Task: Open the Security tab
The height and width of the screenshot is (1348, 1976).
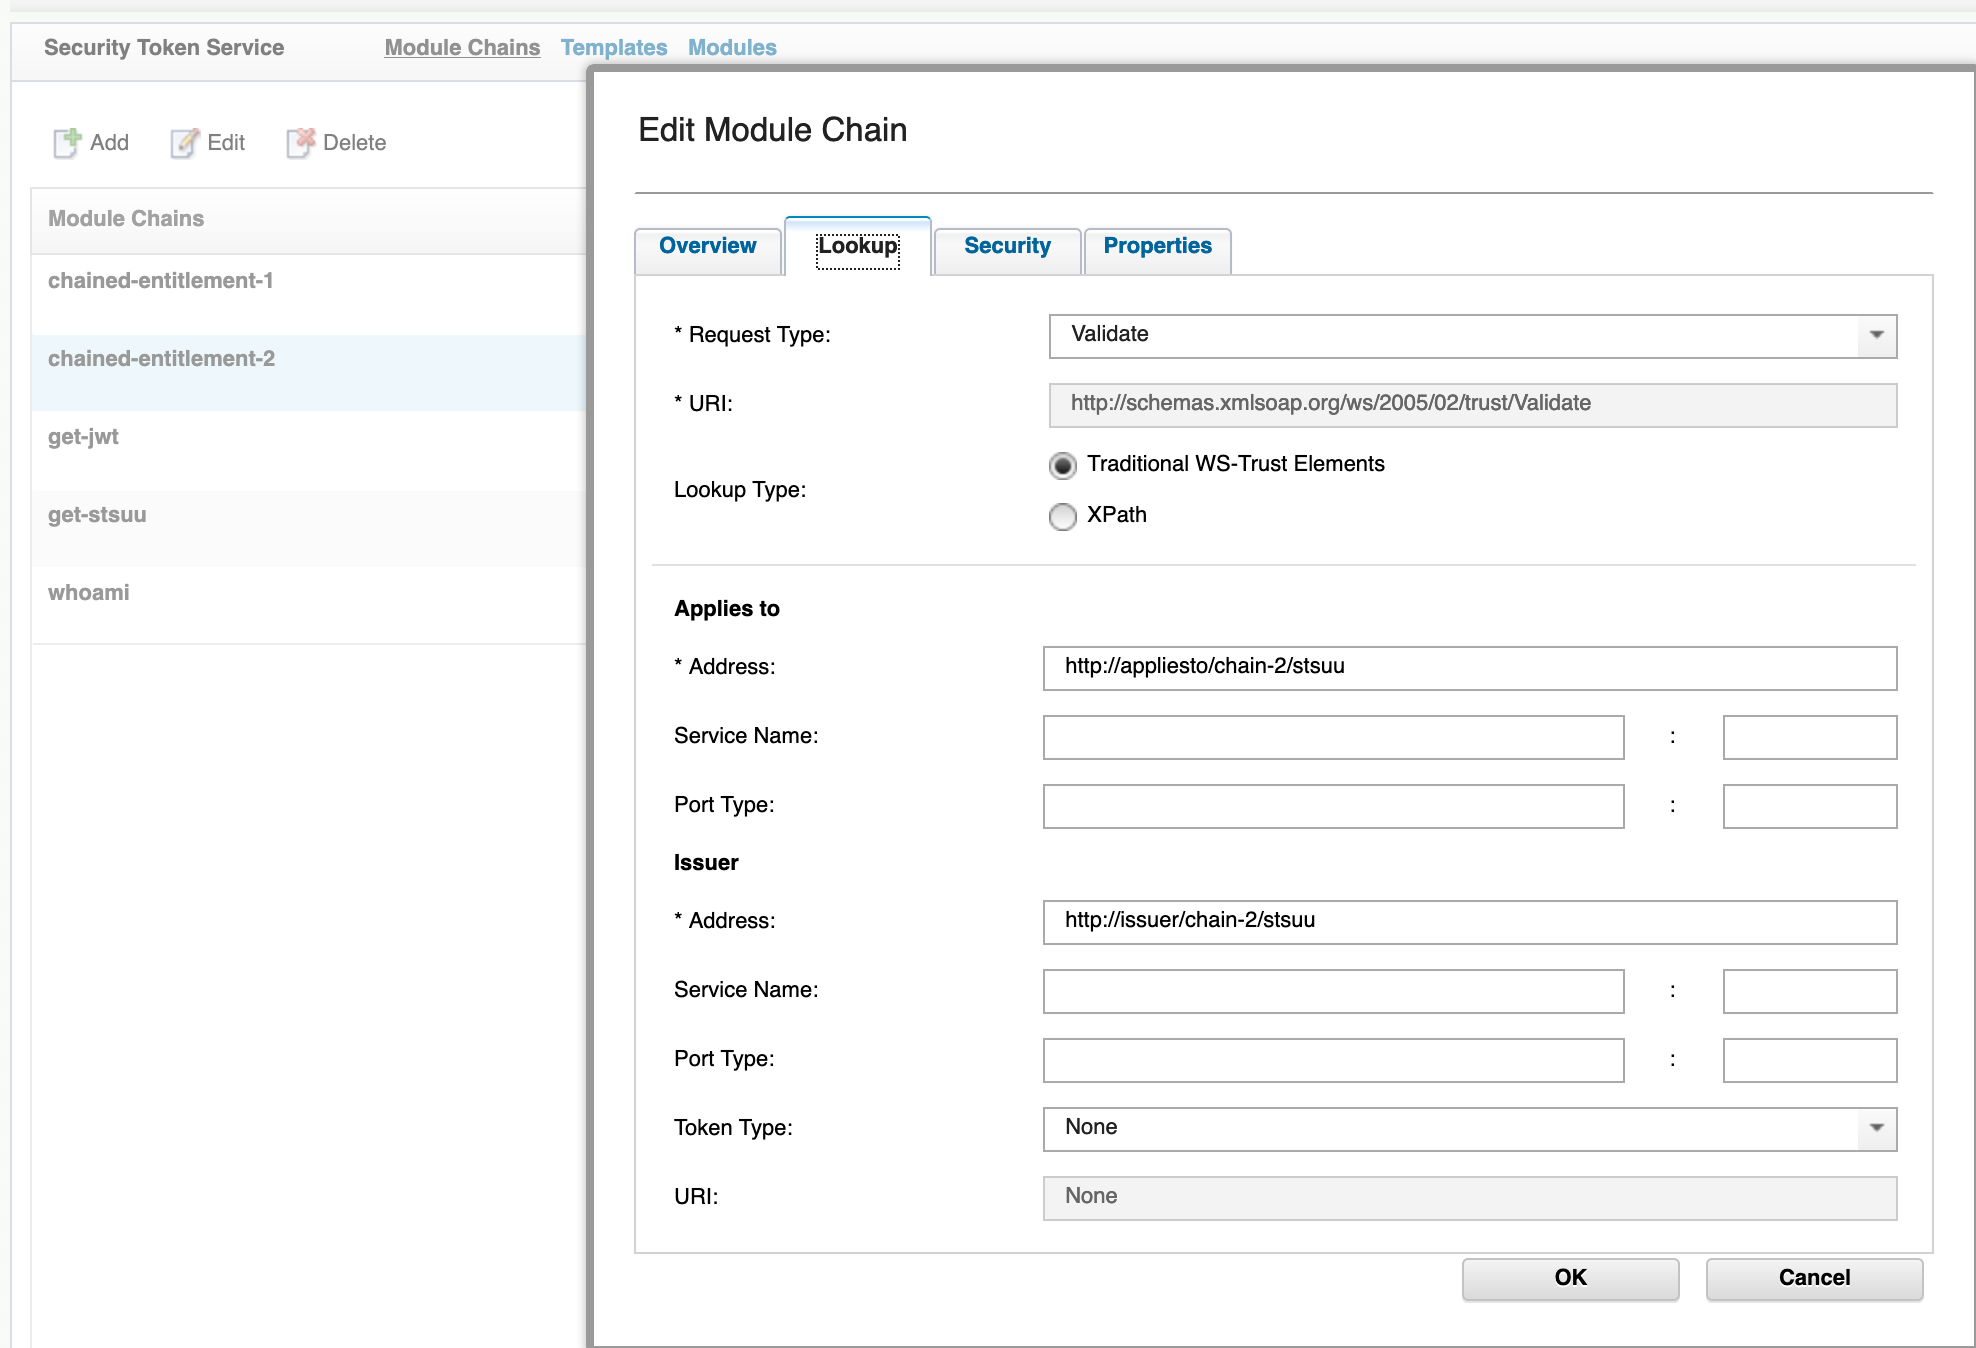Action: click(x=1006, y=246)
